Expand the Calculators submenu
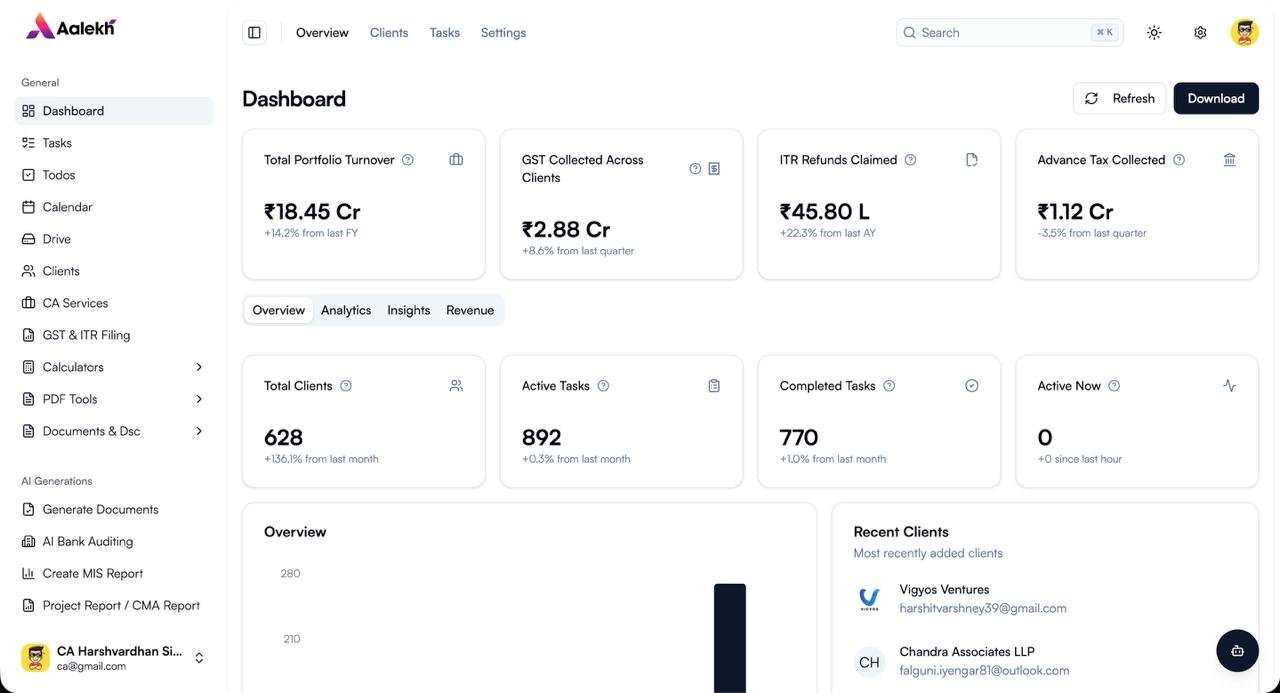Image resolution: width=1280 pixels, height=693 pixels. point(199,367)
